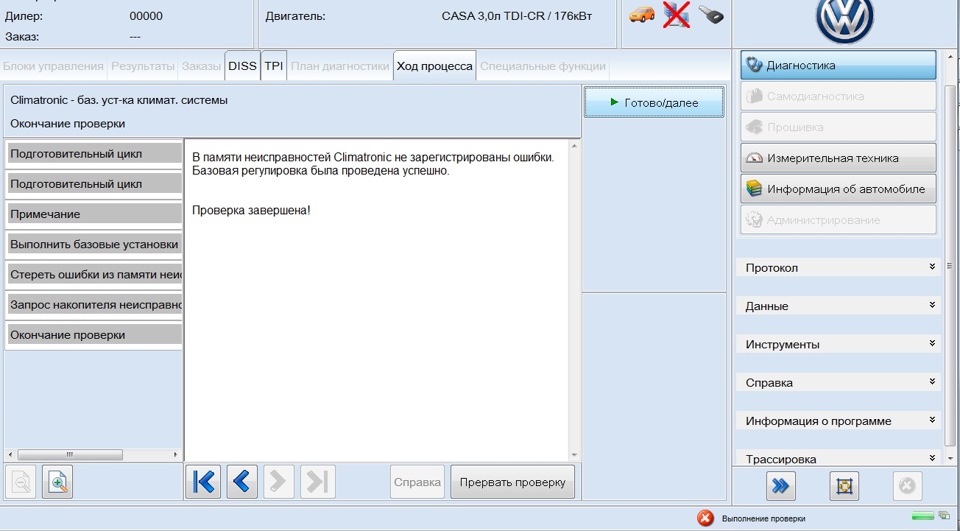
Task: Switch to Специальные функции tab
Action: [x=542, y=66]
